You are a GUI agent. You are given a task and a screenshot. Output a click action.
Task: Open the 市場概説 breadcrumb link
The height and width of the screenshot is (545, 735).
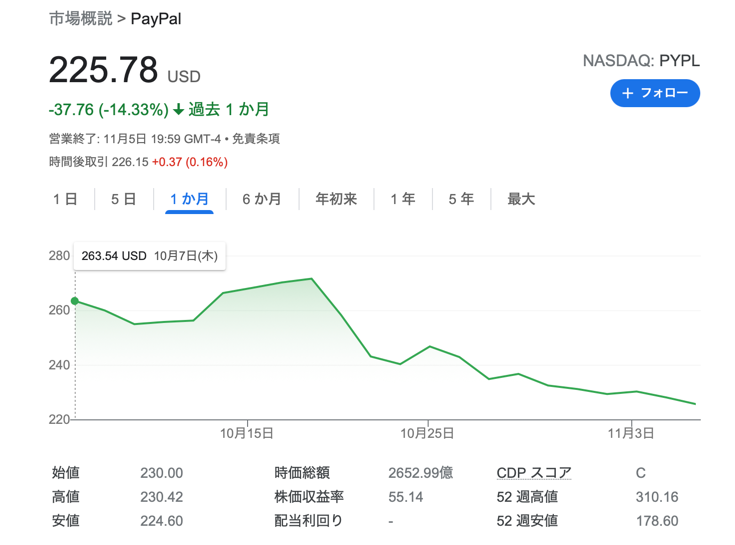tap(81, 19)
